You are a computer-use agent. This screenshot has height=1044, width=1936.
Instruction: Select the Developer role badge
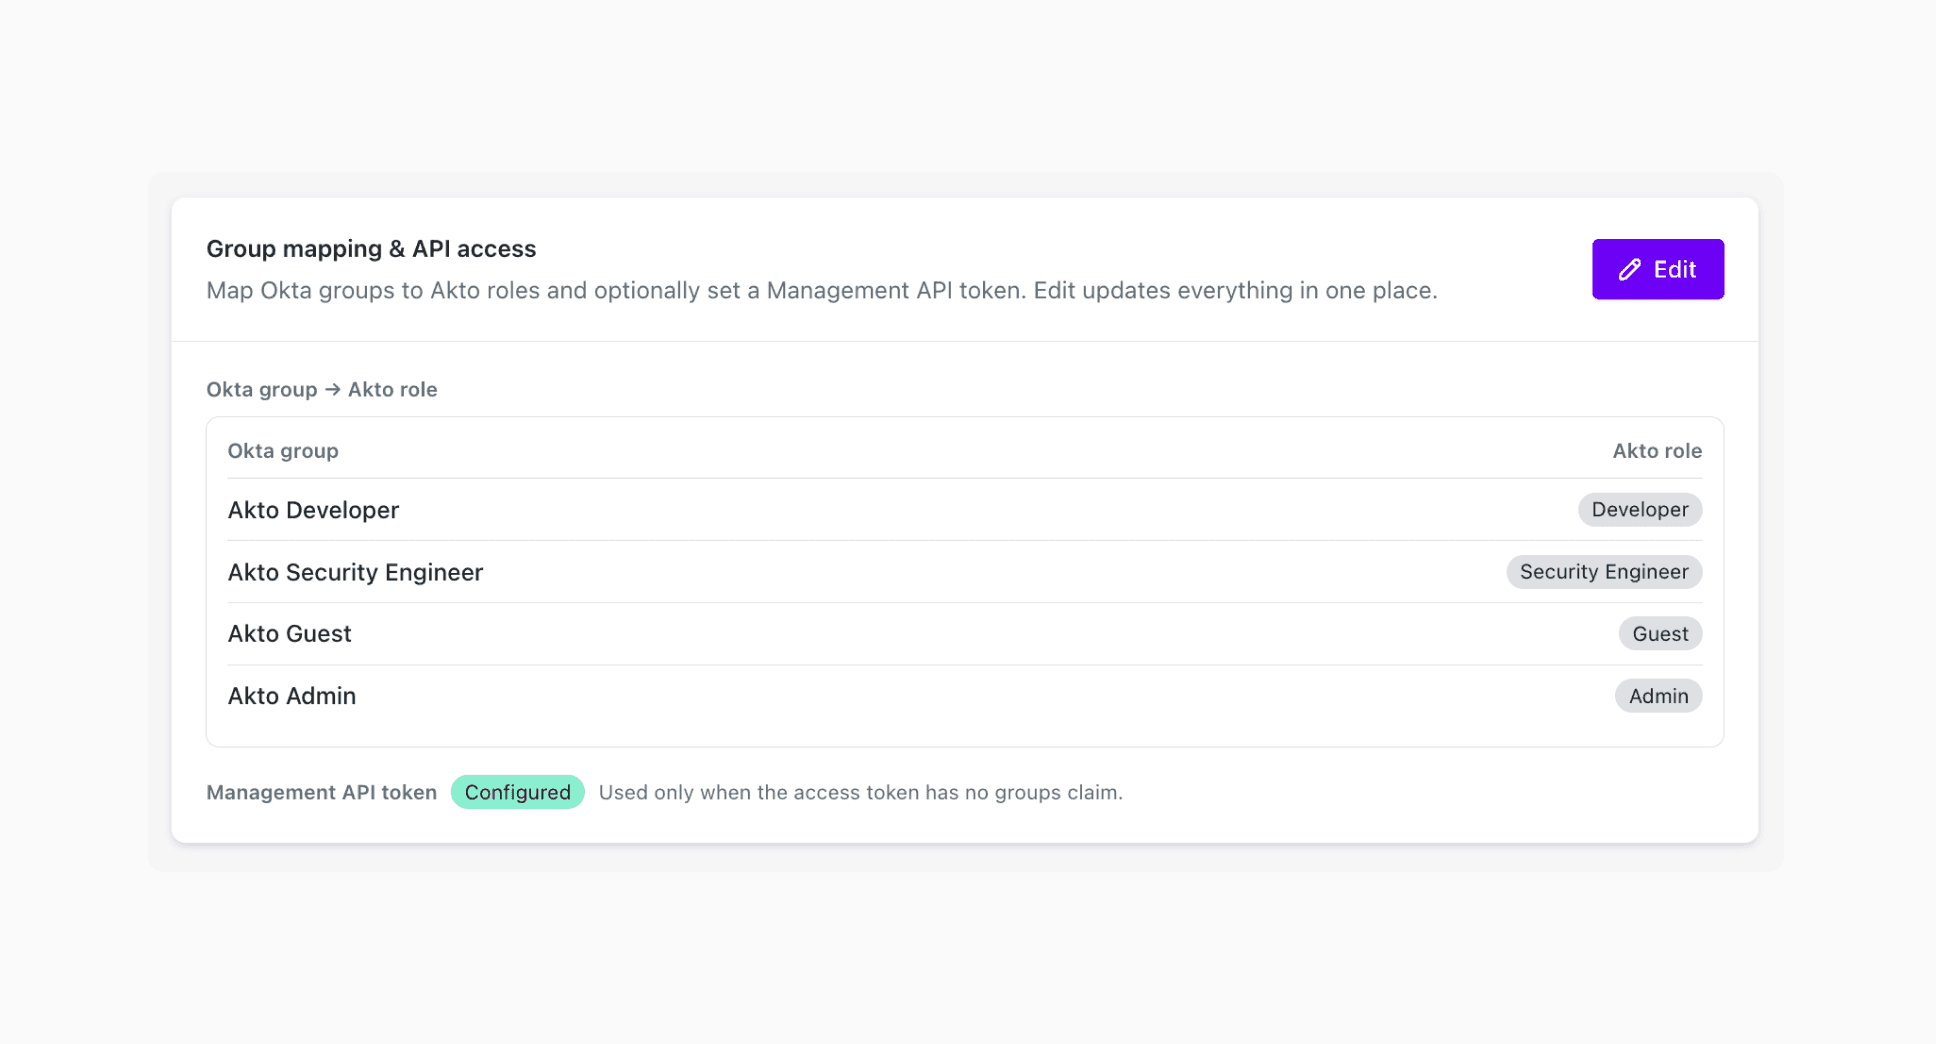point(1639,510)
